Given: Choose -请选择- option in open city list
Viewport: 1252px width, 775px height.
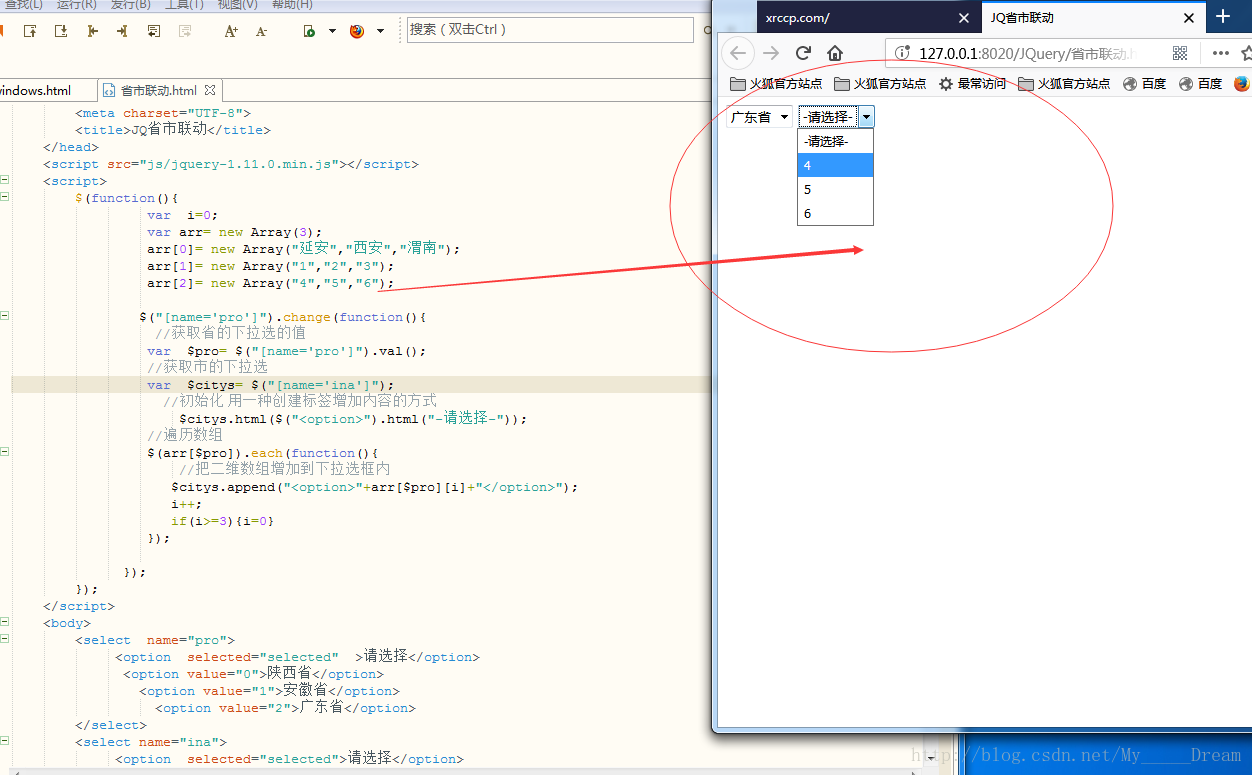Looking at the screenshot, I should click(835, 142).
